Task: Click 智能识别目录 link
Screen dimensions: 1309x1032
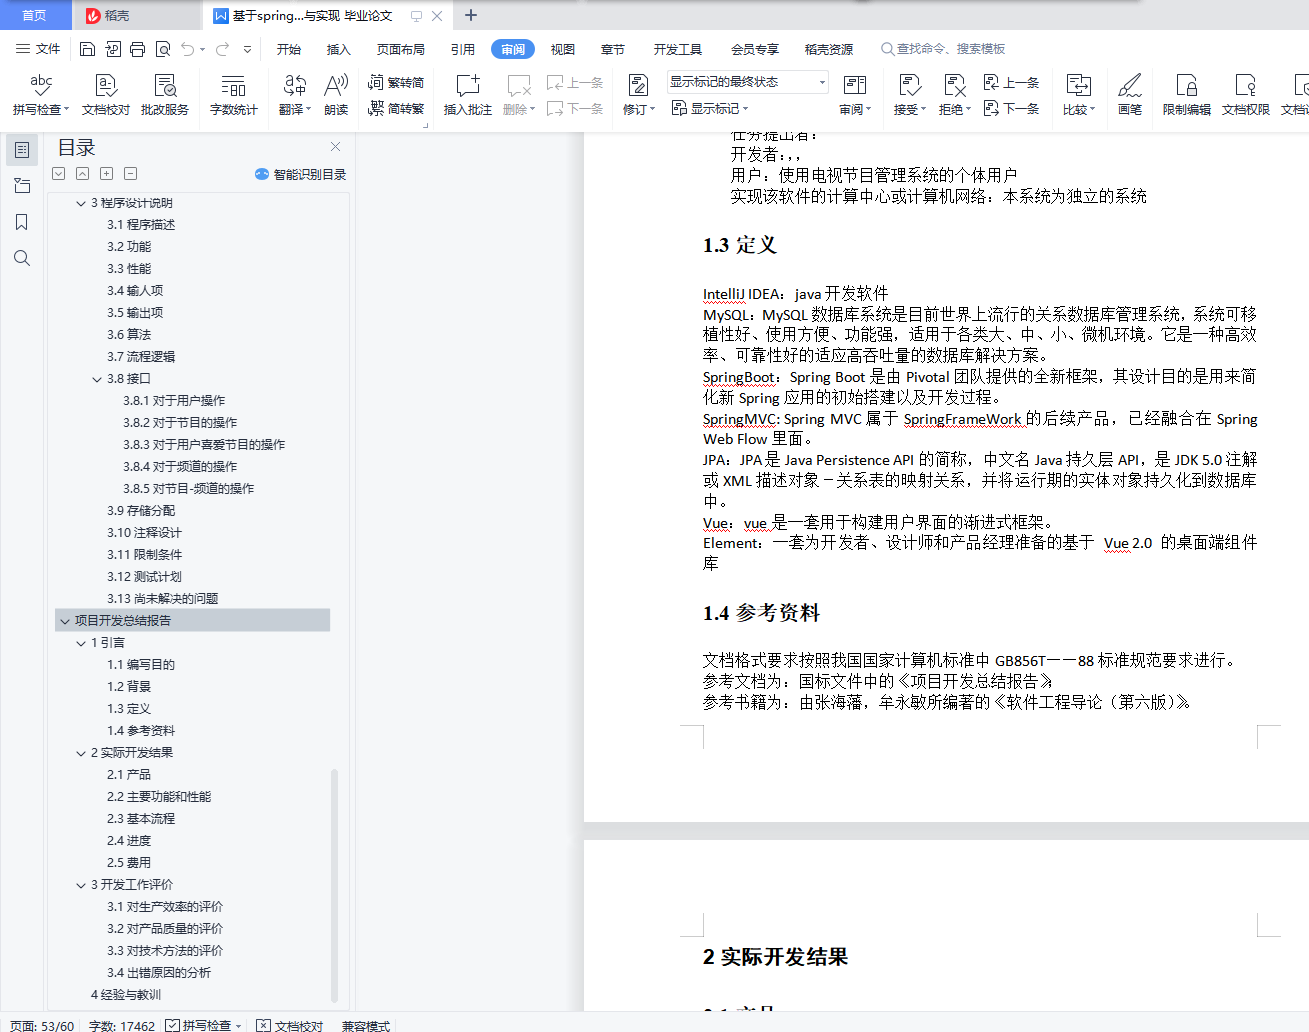Action: (301, 174)
